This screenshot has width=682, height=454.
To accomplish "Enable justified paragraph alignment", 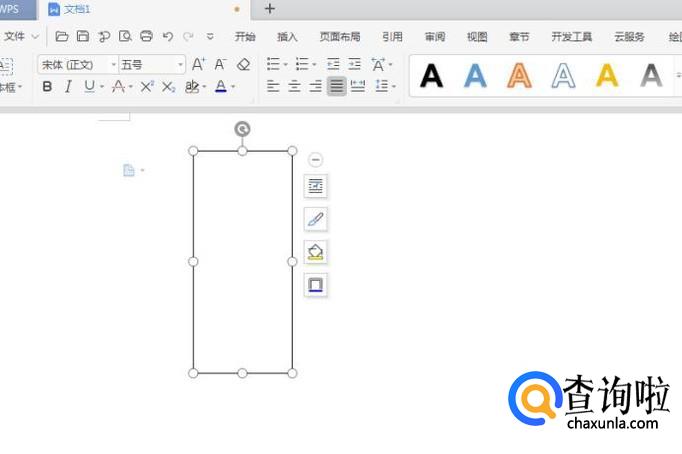I will 336,87.
